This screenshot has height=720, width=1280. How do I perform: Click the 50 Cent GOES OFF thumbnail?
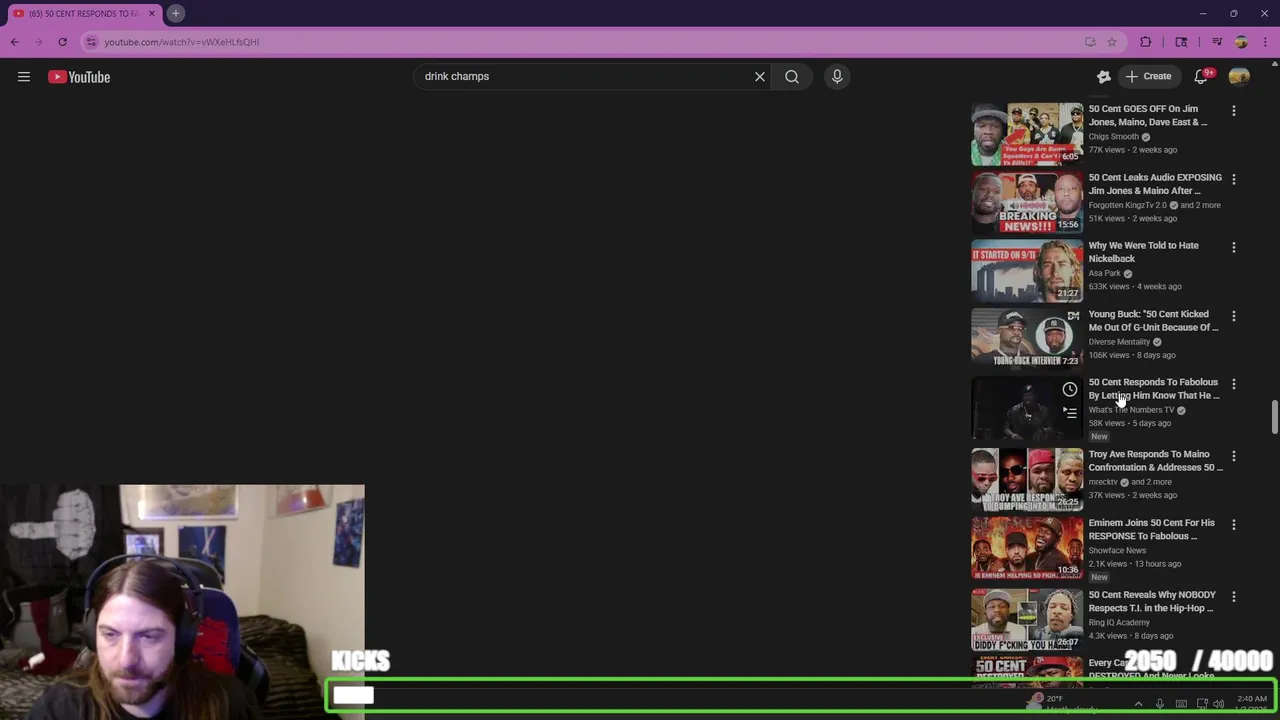pos(1027,134)
